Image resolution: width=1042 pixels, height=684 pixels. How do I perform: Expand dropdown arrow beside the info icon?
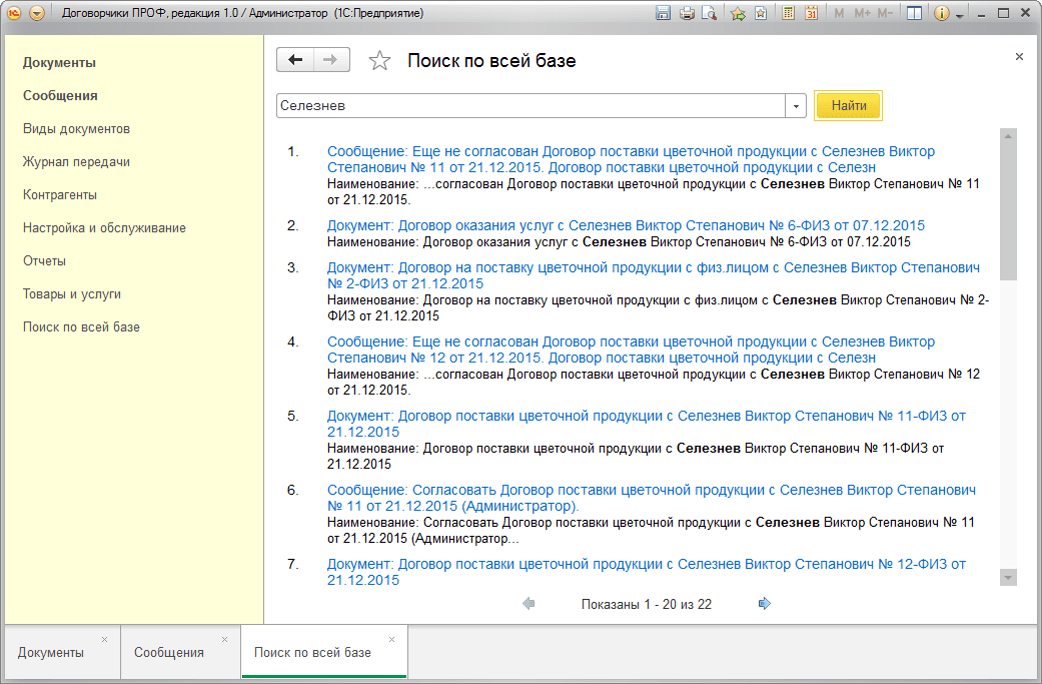(960, 15)
